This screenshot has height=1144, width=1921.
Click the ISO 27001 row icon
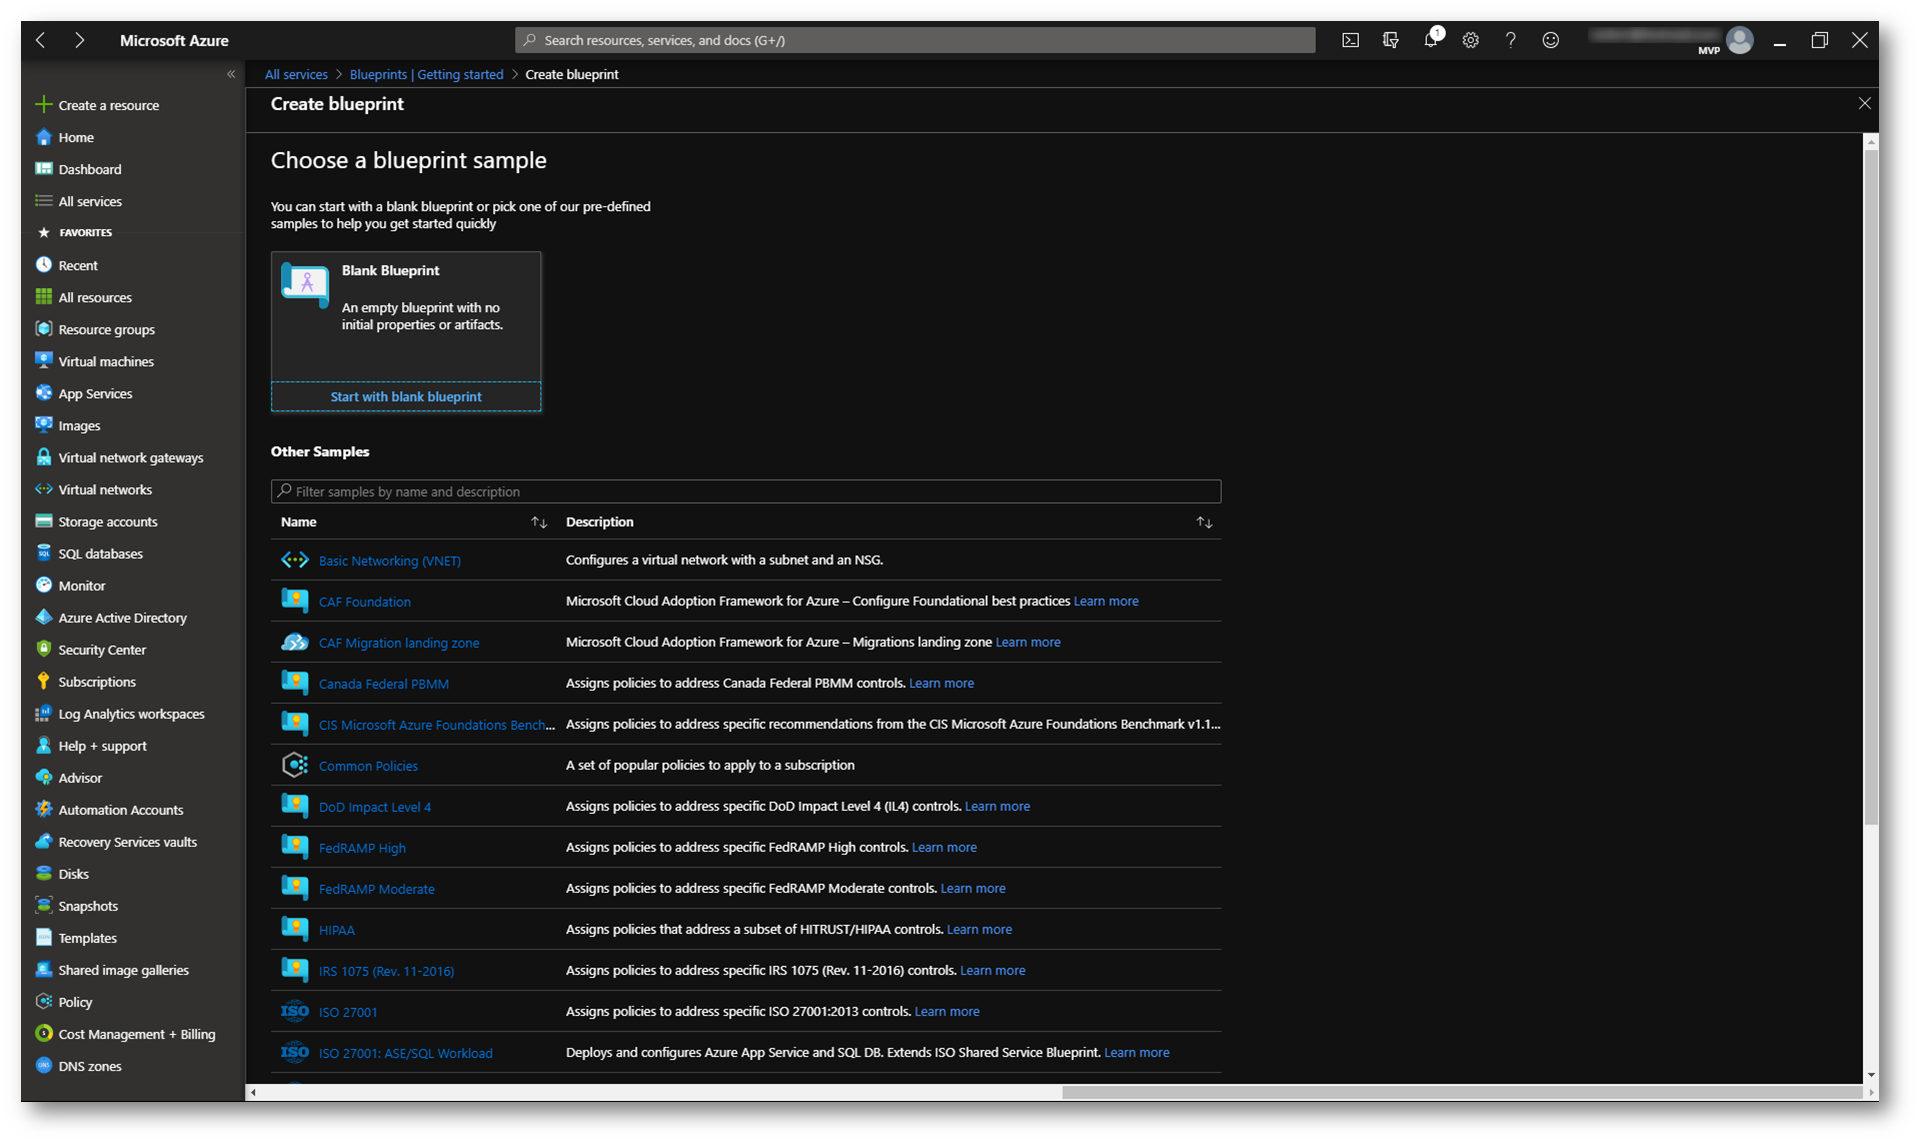click(x=294, y=1011)
